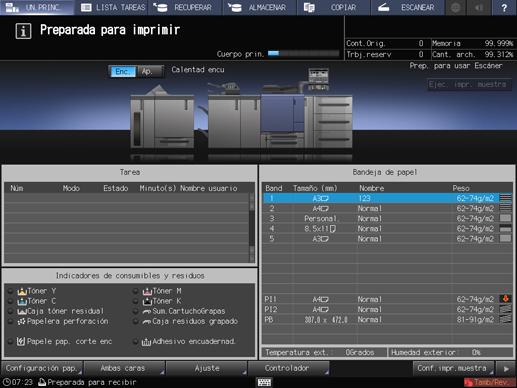Click the globe network icon

[x=456, y=7]
